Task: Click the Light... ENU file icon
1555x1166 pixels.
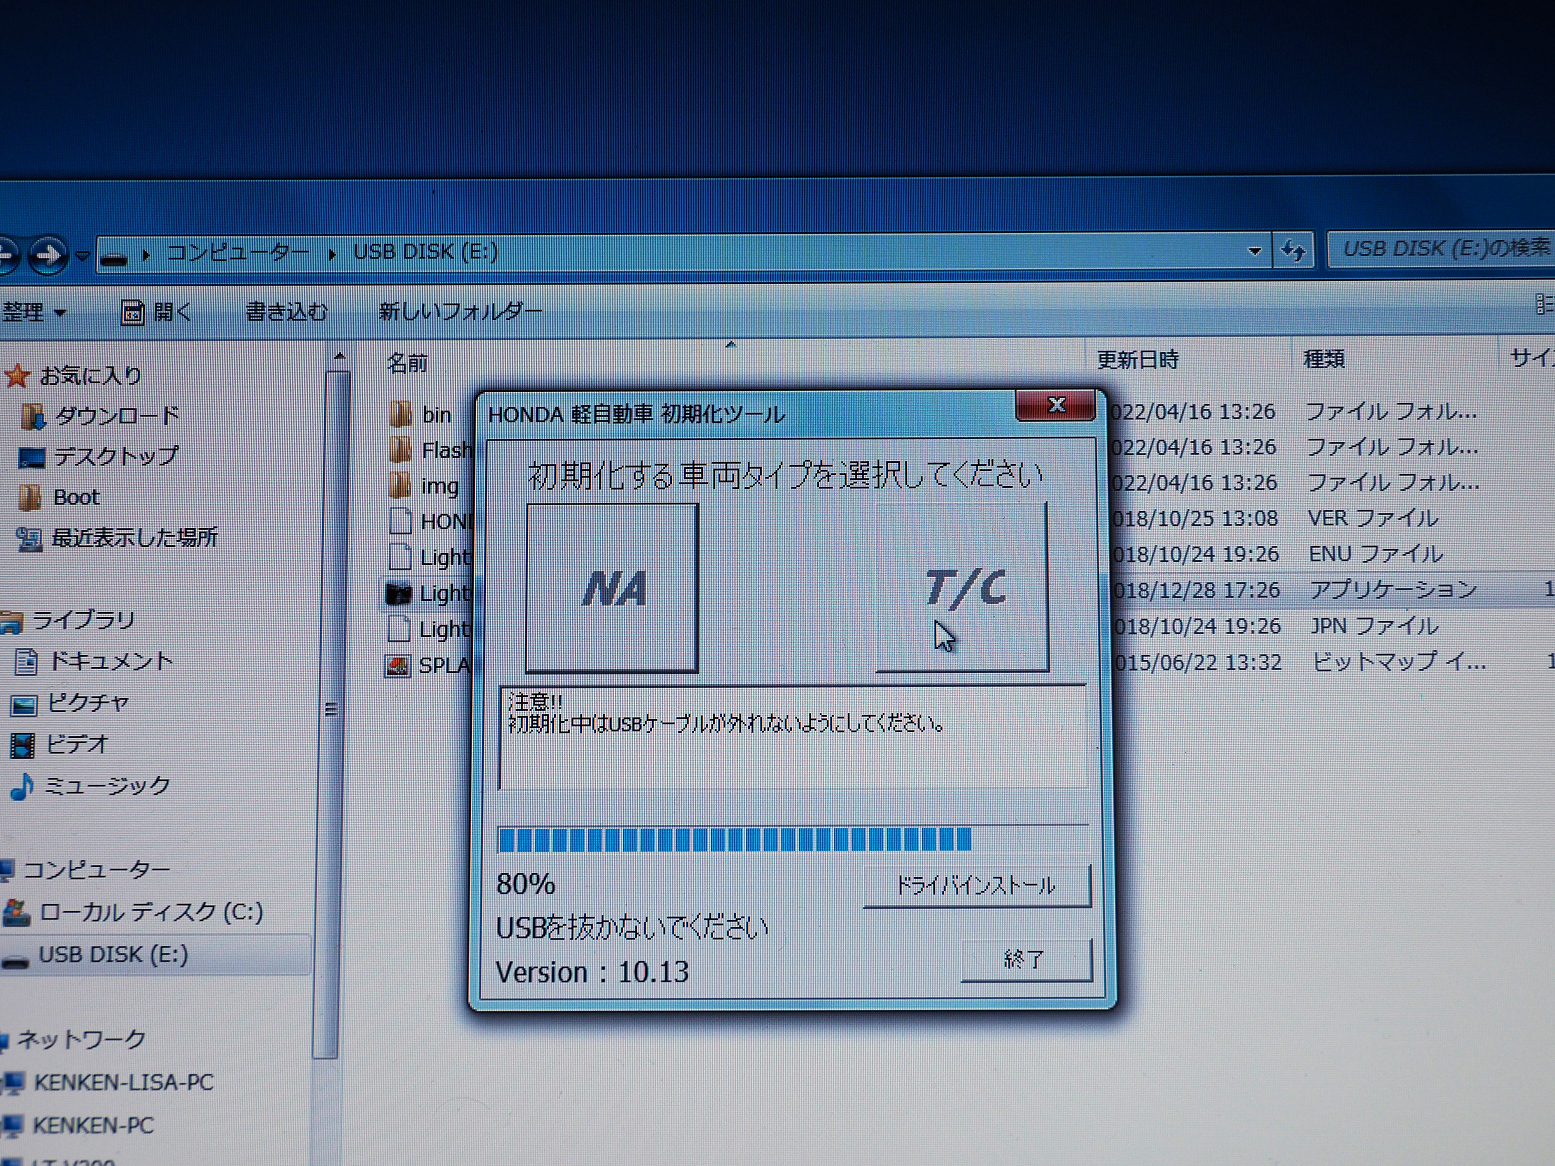Action: click(x=400, y=557)
